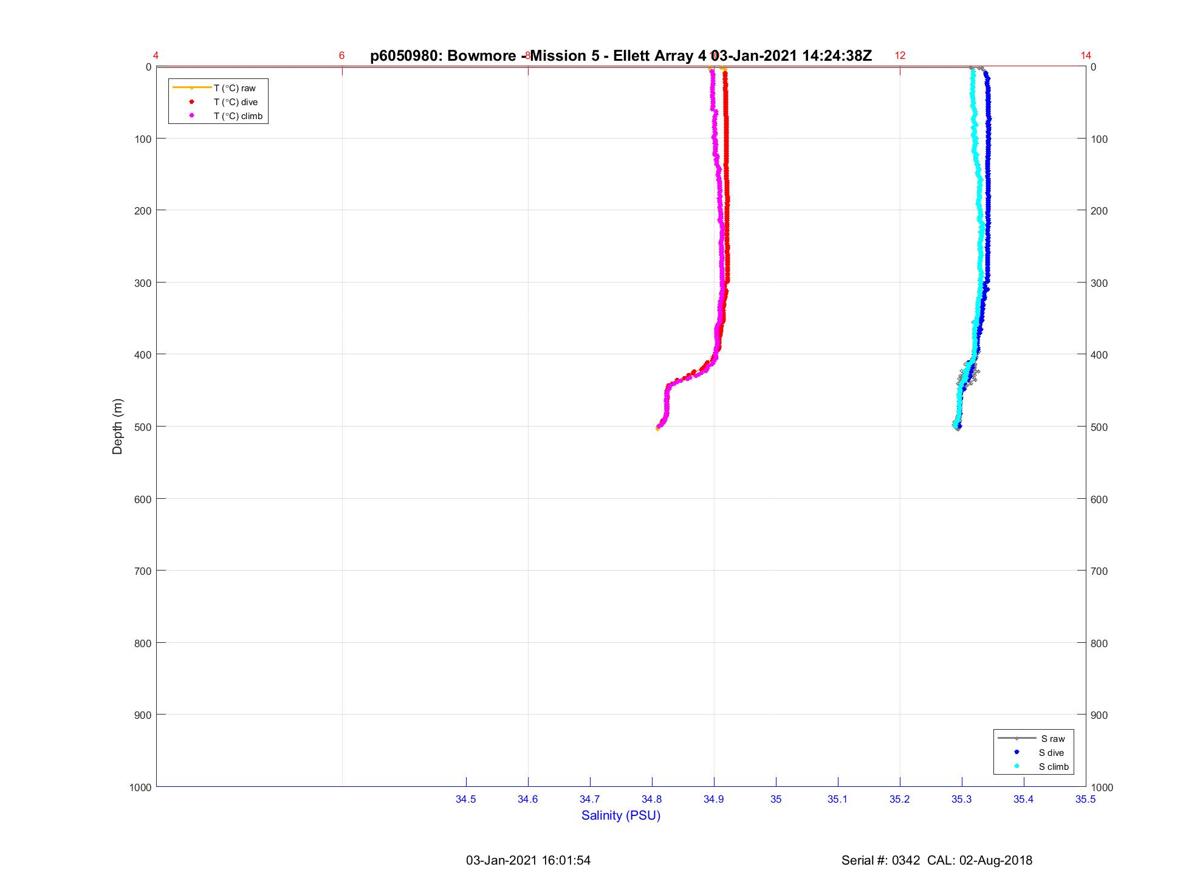
Task: Click the left axis 800 depth tick label
Action: point(143,643)
